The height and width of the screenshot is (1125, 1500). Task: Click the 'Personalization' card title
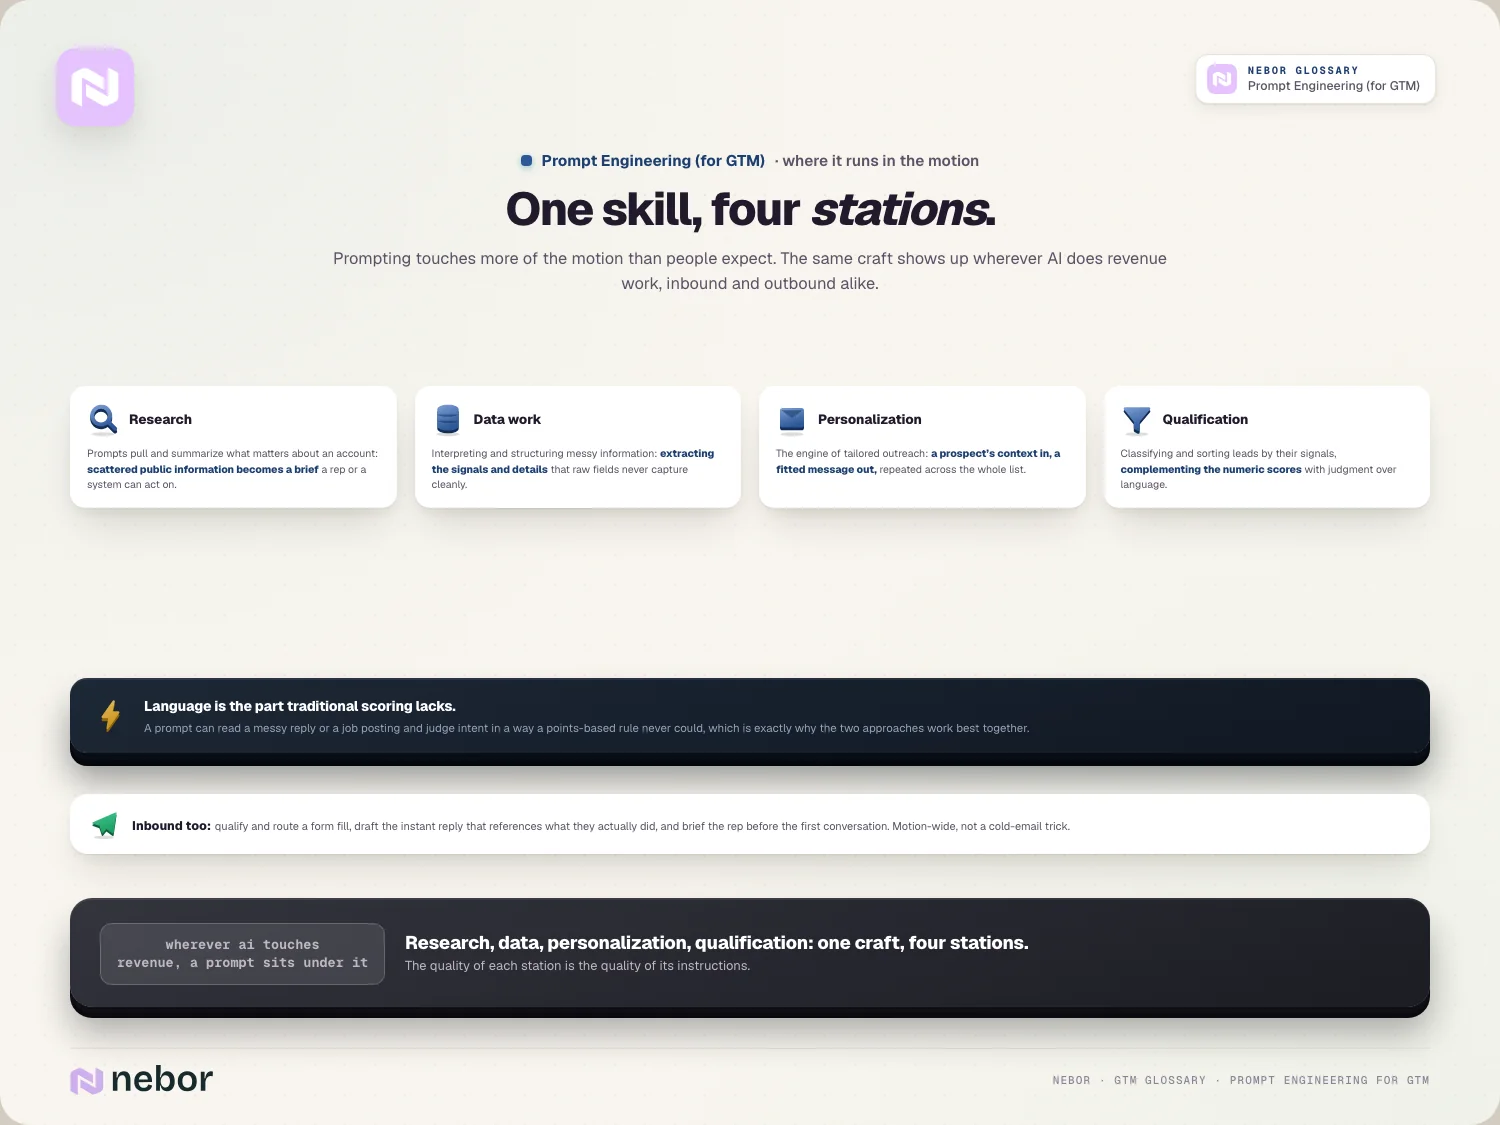click(870, 420)
